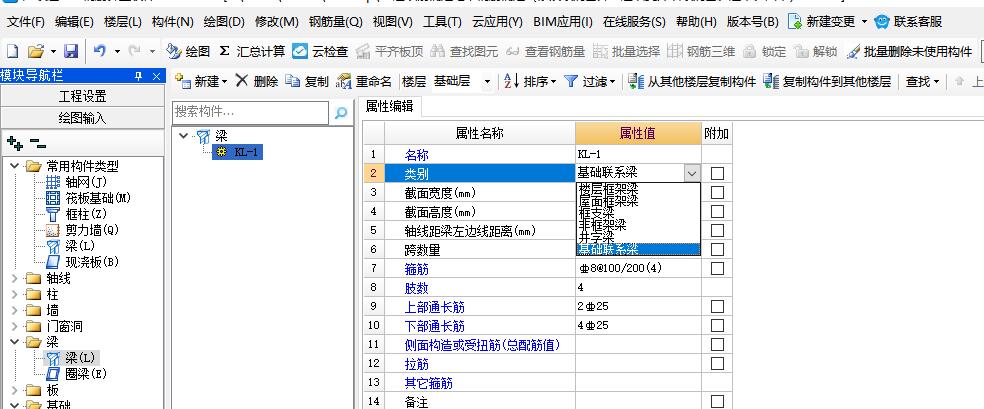
Task: Click the 新建变更 button
Action: tap(821, 21)
